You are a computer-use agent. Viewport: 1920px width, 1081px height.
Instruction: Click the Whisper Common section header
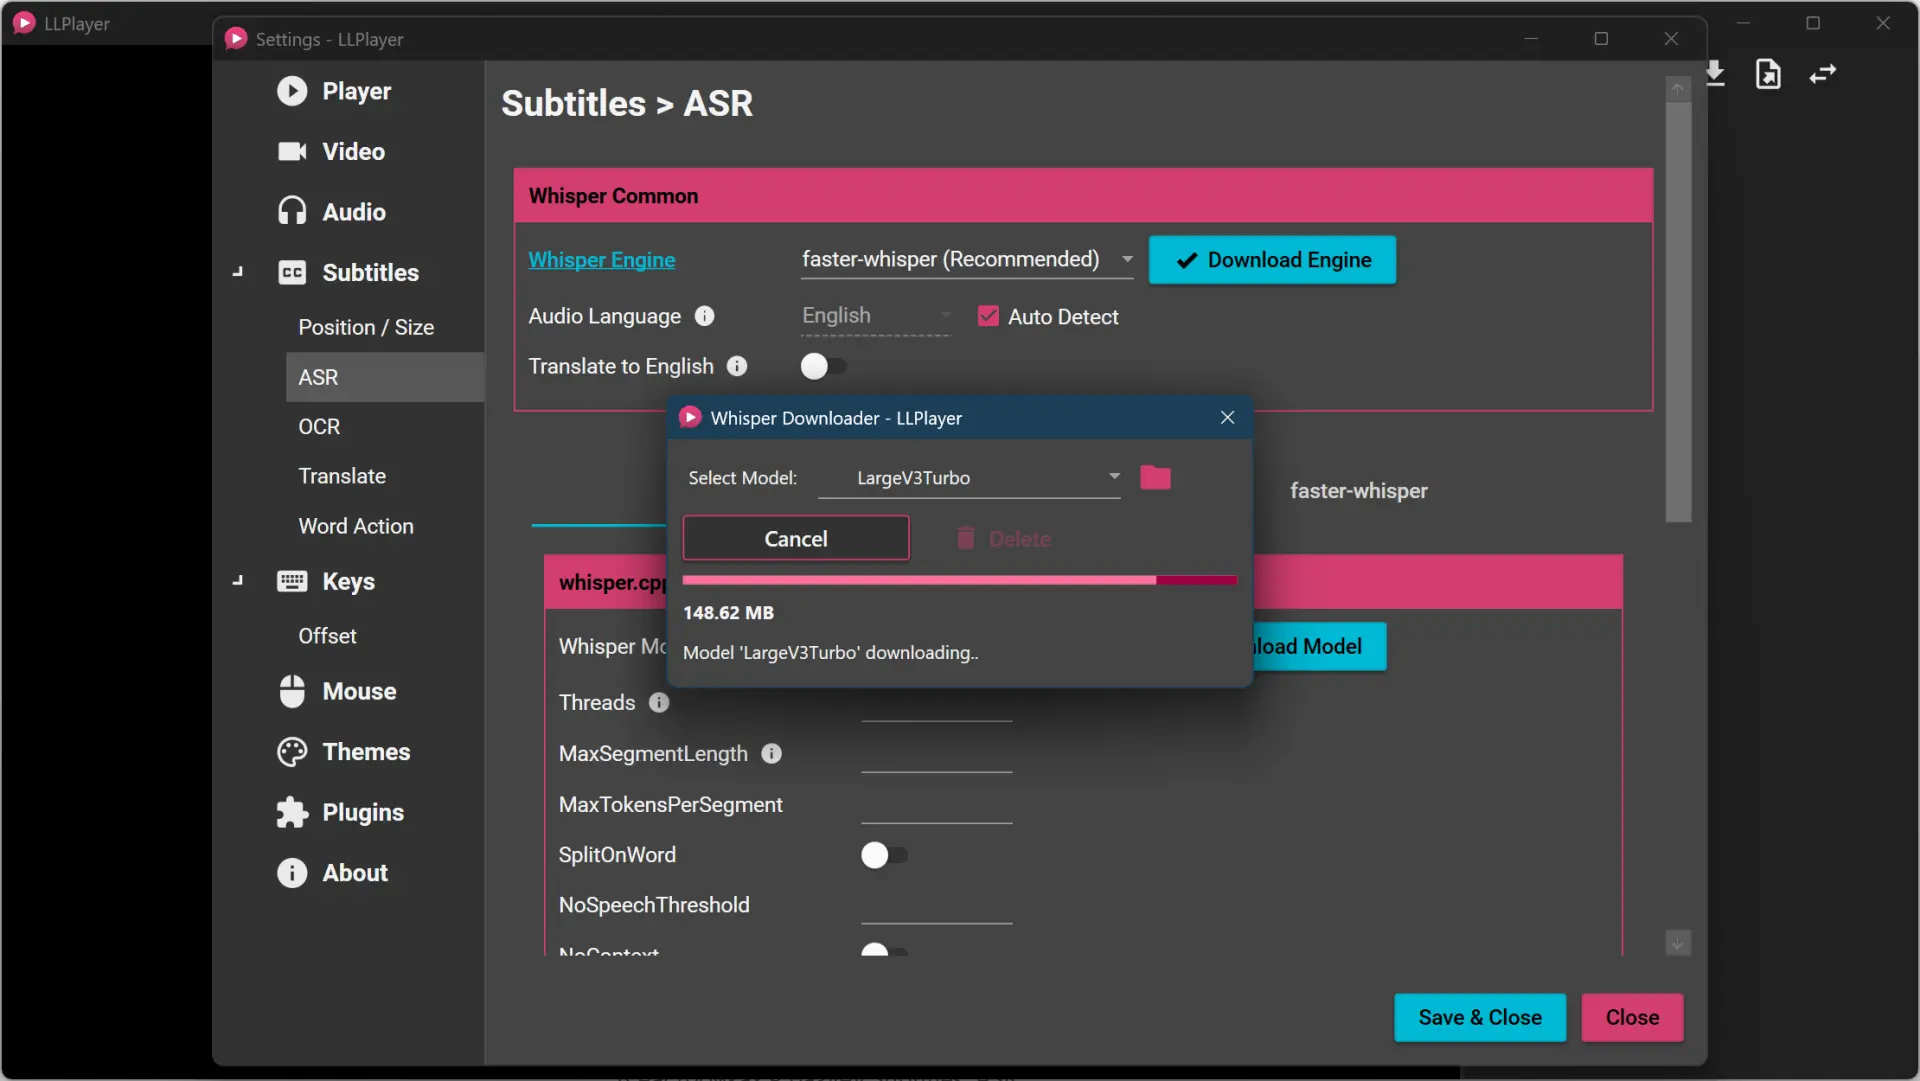click(1083, 196)
